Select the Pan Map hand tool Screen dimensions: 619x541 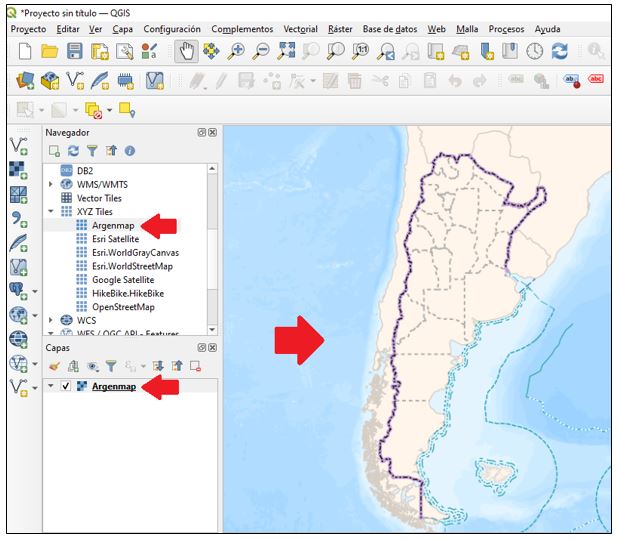[186, 52]
